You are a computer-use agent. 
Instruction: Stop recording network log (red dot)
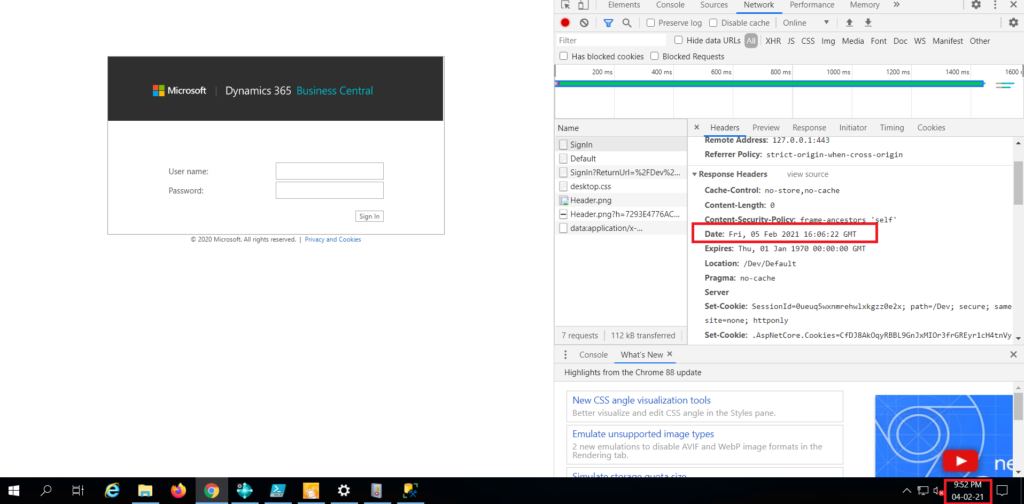565,23
